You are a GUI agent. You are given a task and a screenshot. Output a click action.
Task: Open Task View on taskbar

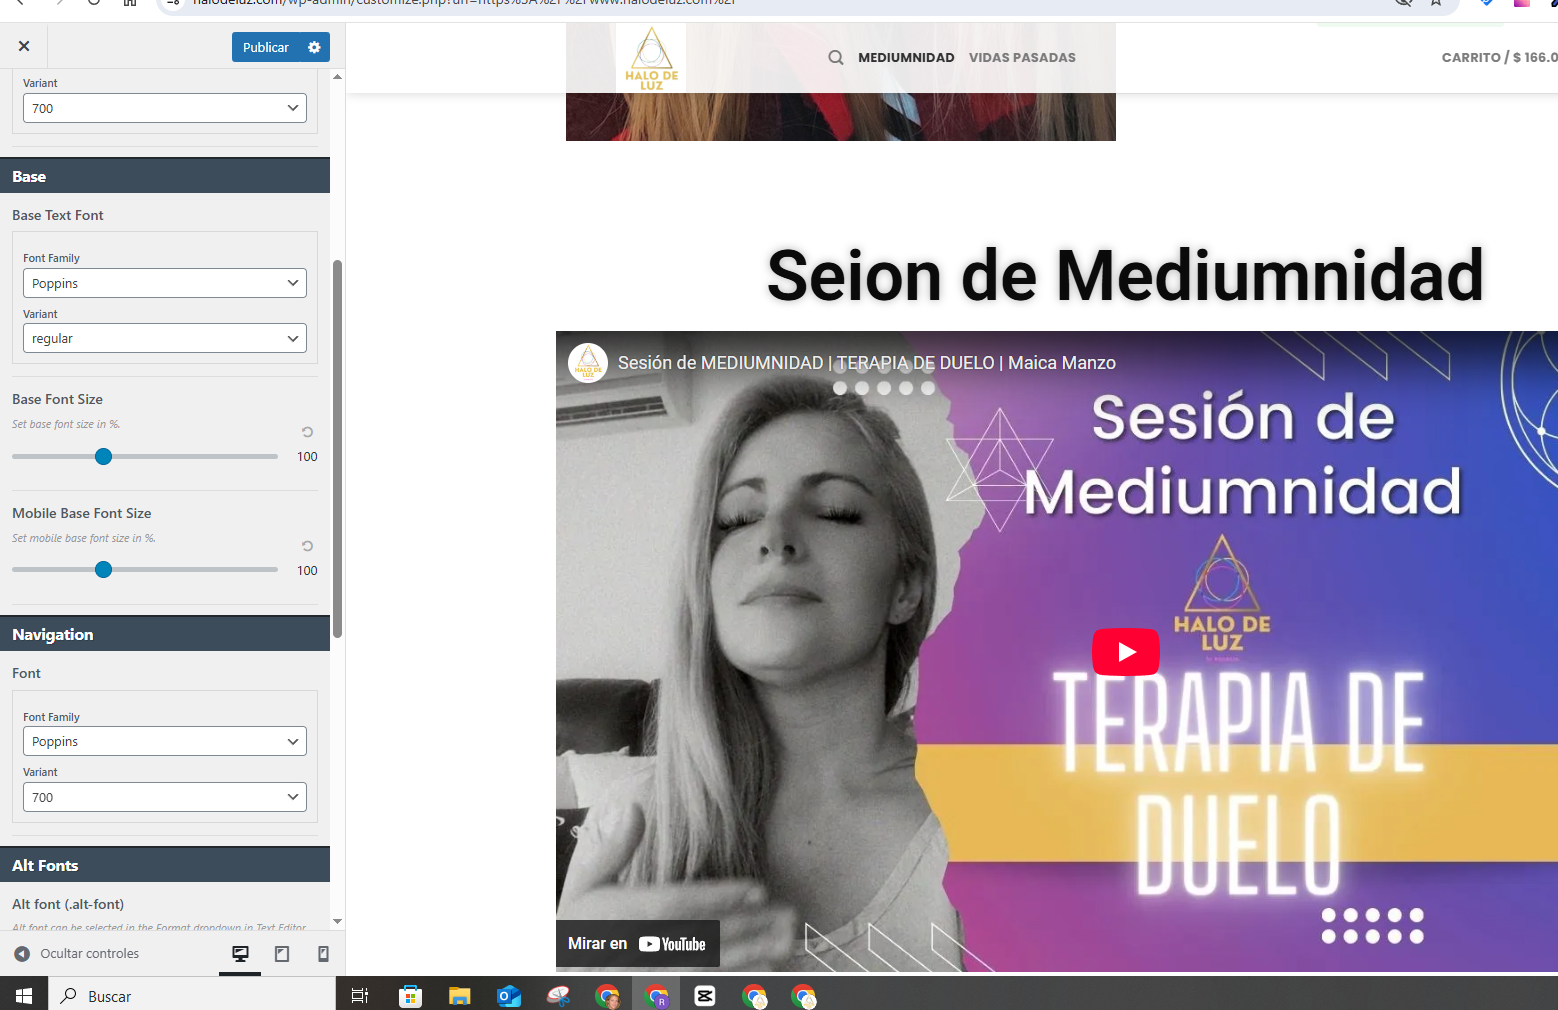pyautogui.click(x=360, y=996)
